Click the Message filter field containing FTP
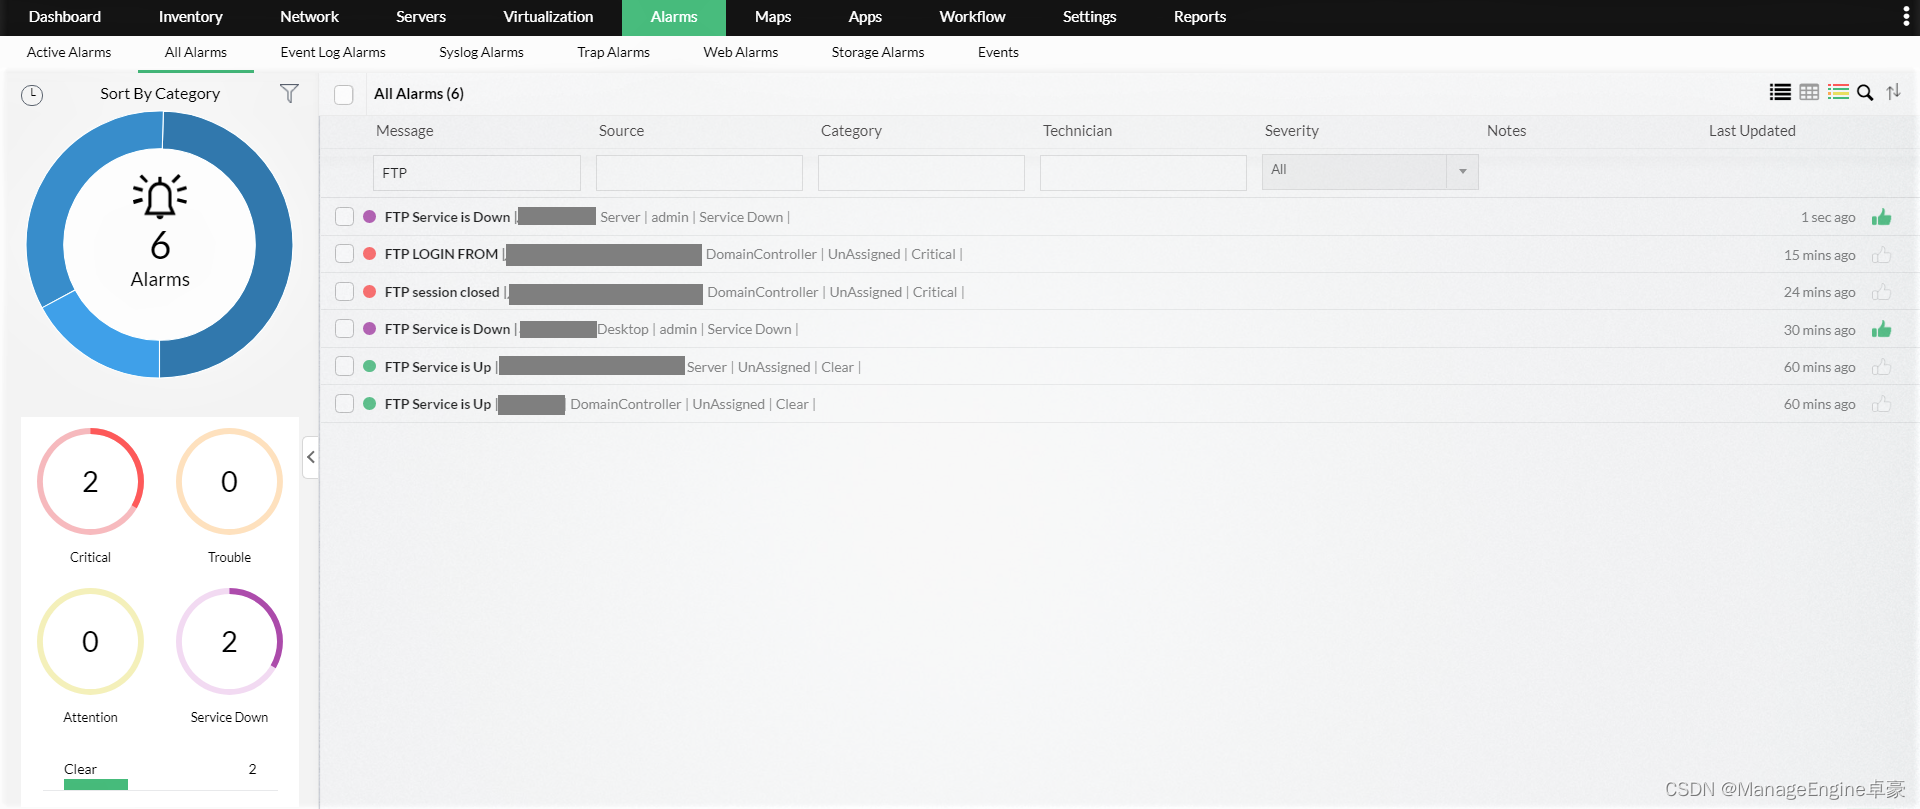The image size is (1920, 809). pyautogui.click(x=477, y=172)
